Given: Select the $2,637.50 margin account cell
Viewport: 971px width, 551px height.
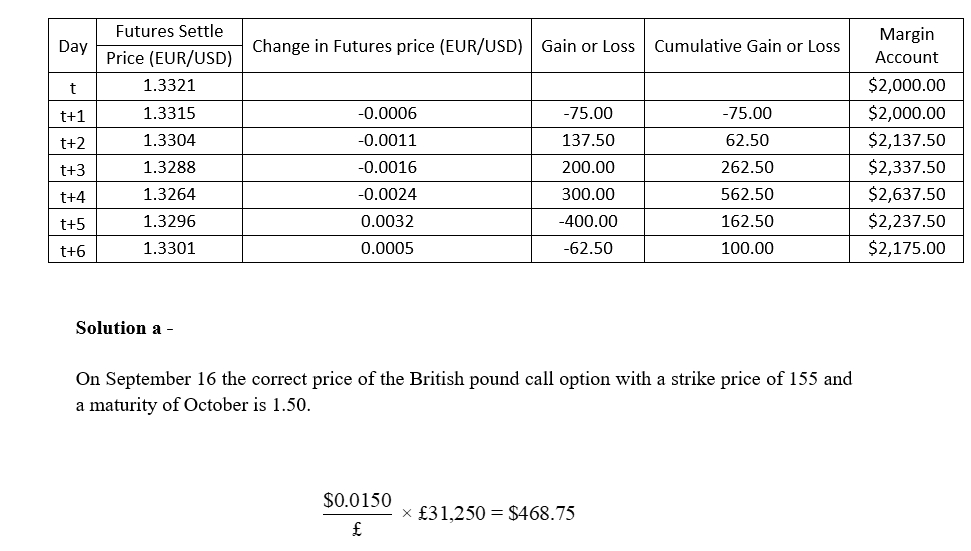Looking at the screenshot, I should (906, 194).
